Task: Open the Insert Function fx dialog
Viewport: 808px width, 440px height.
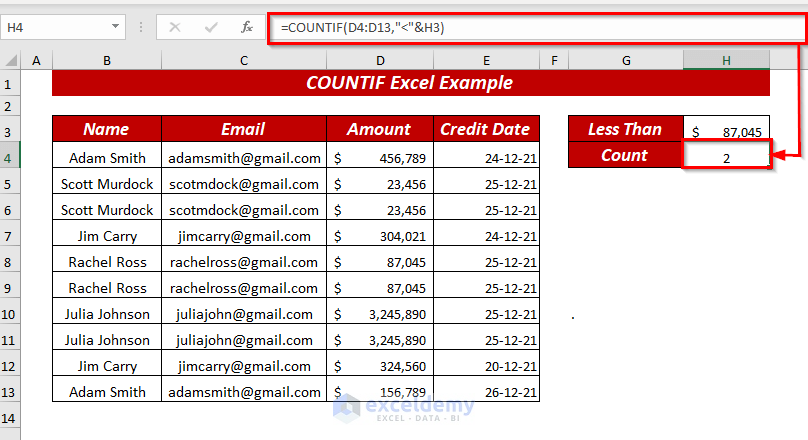Action: pos(247,27)
